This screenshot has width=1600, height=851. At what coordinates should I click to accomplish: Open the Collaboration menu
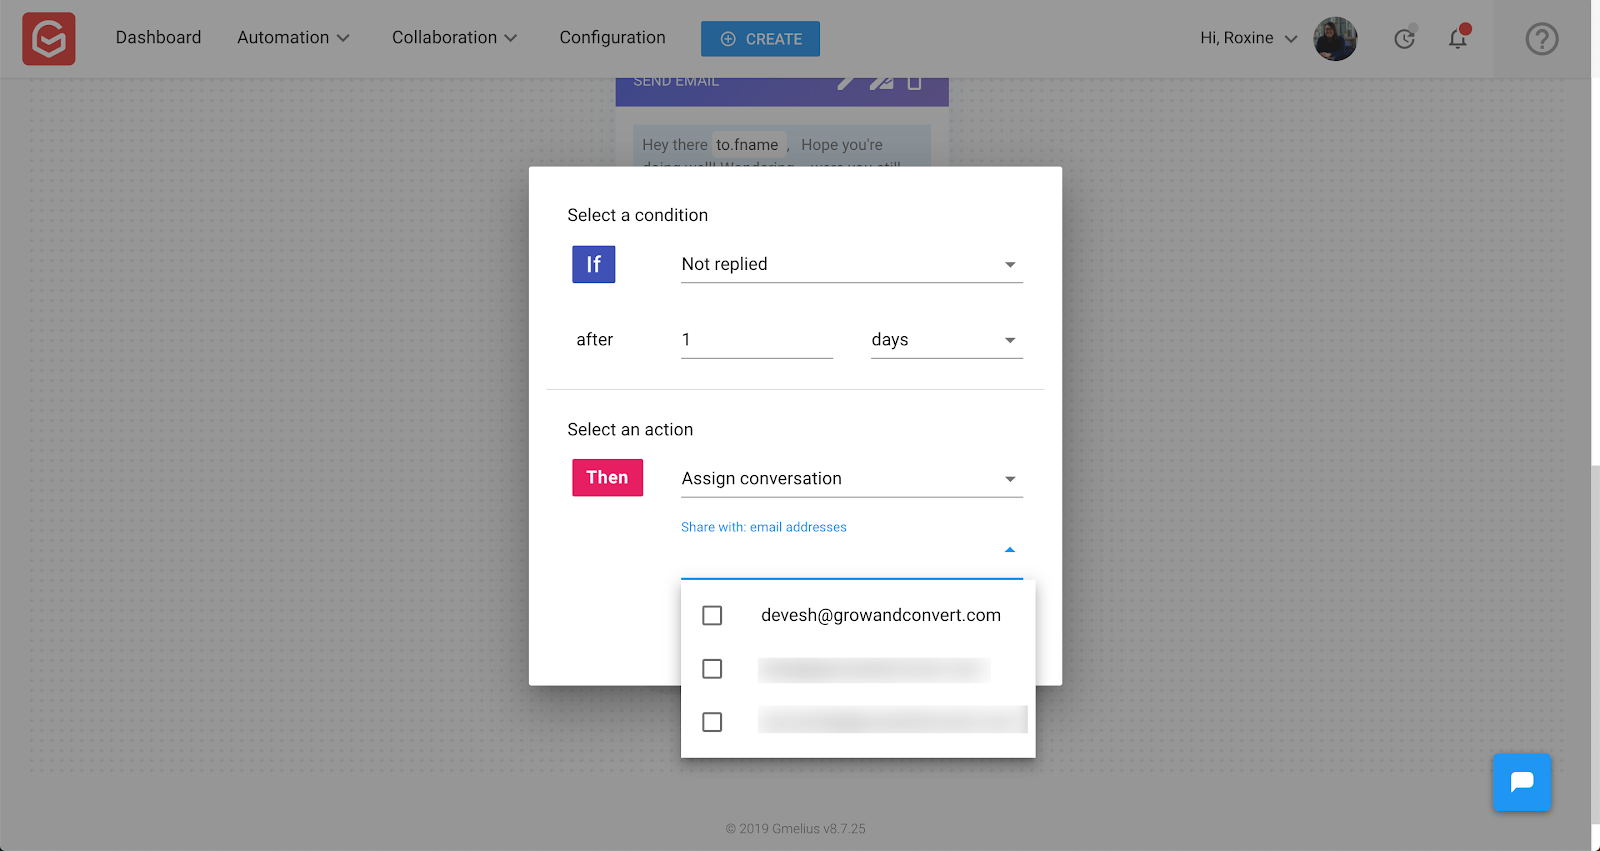[x=454, y=38]
